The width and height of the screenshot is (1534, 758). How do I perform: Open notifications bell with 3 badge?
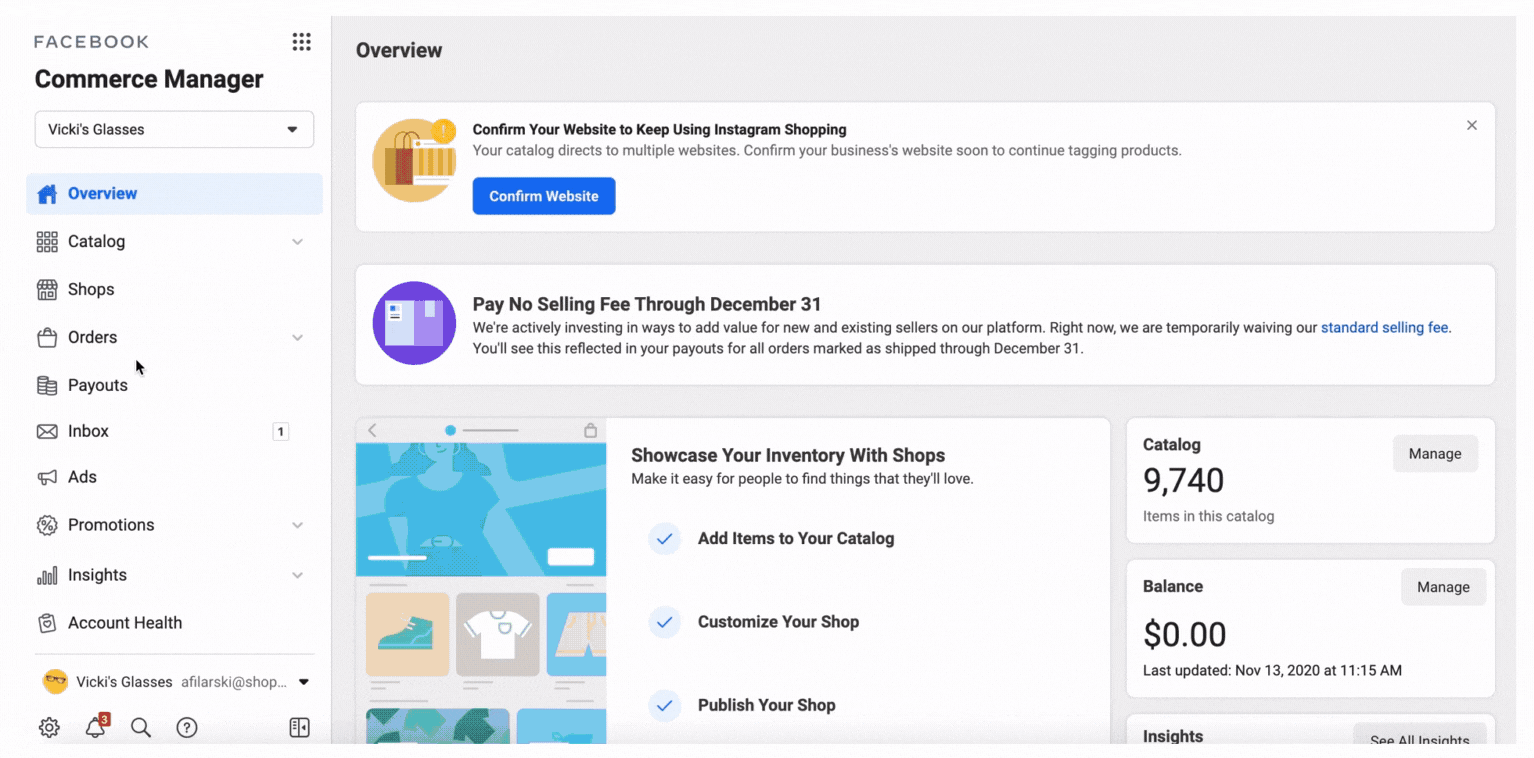point(96,726)
